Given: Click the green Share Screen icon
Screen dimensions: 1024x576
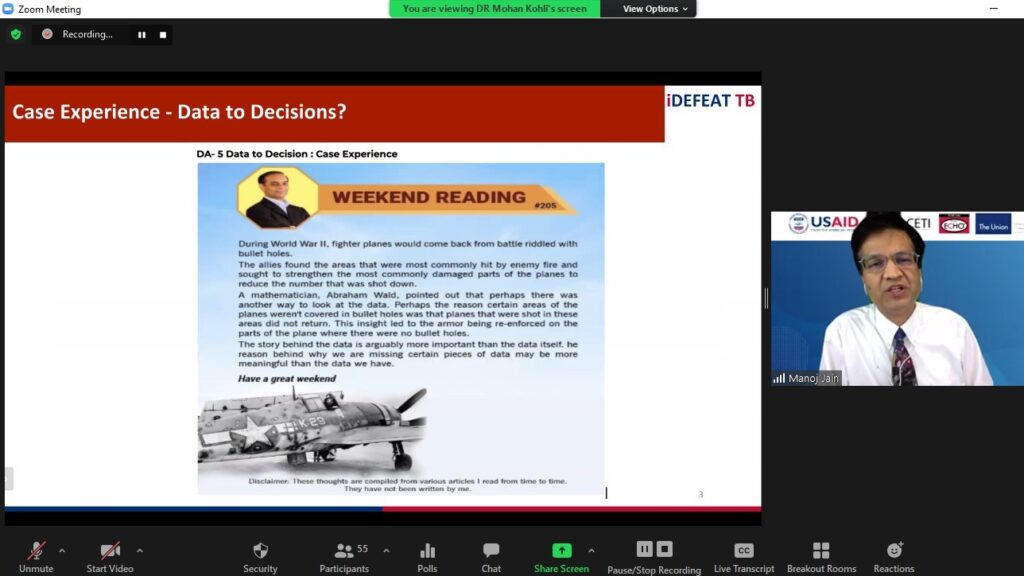Looking at the screenshot, I should tap(561, 550).
